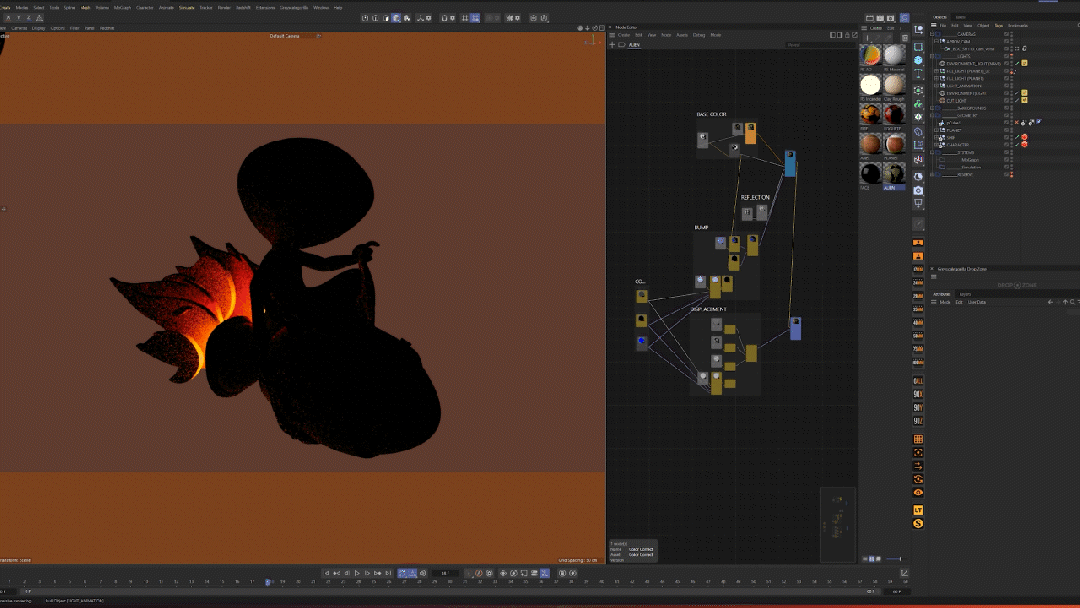Click the red Redshift tag on SHIP
Image resolution: width=1080 pixels, height=608 pixels.
pos(1024,138)
